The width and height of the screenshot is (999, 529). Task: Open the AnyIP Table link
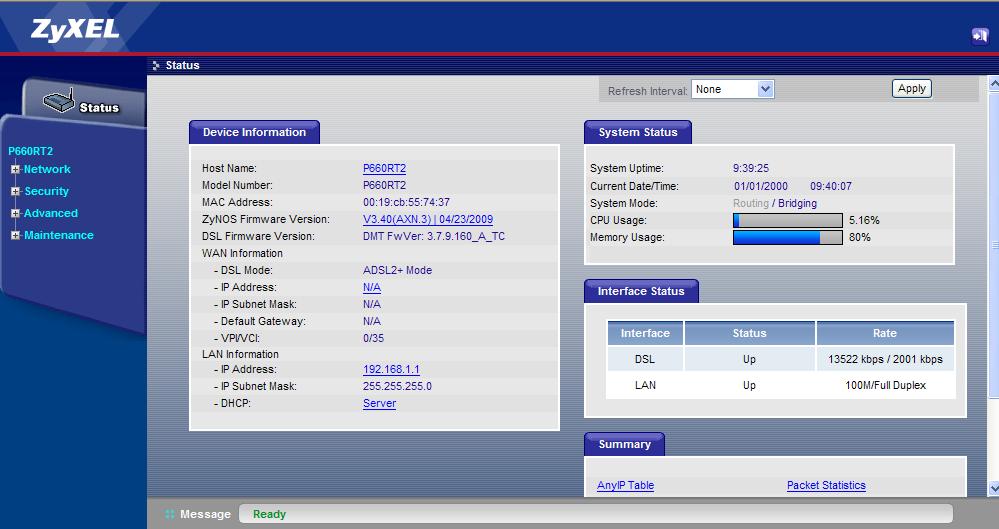click(x=626, y=485)
